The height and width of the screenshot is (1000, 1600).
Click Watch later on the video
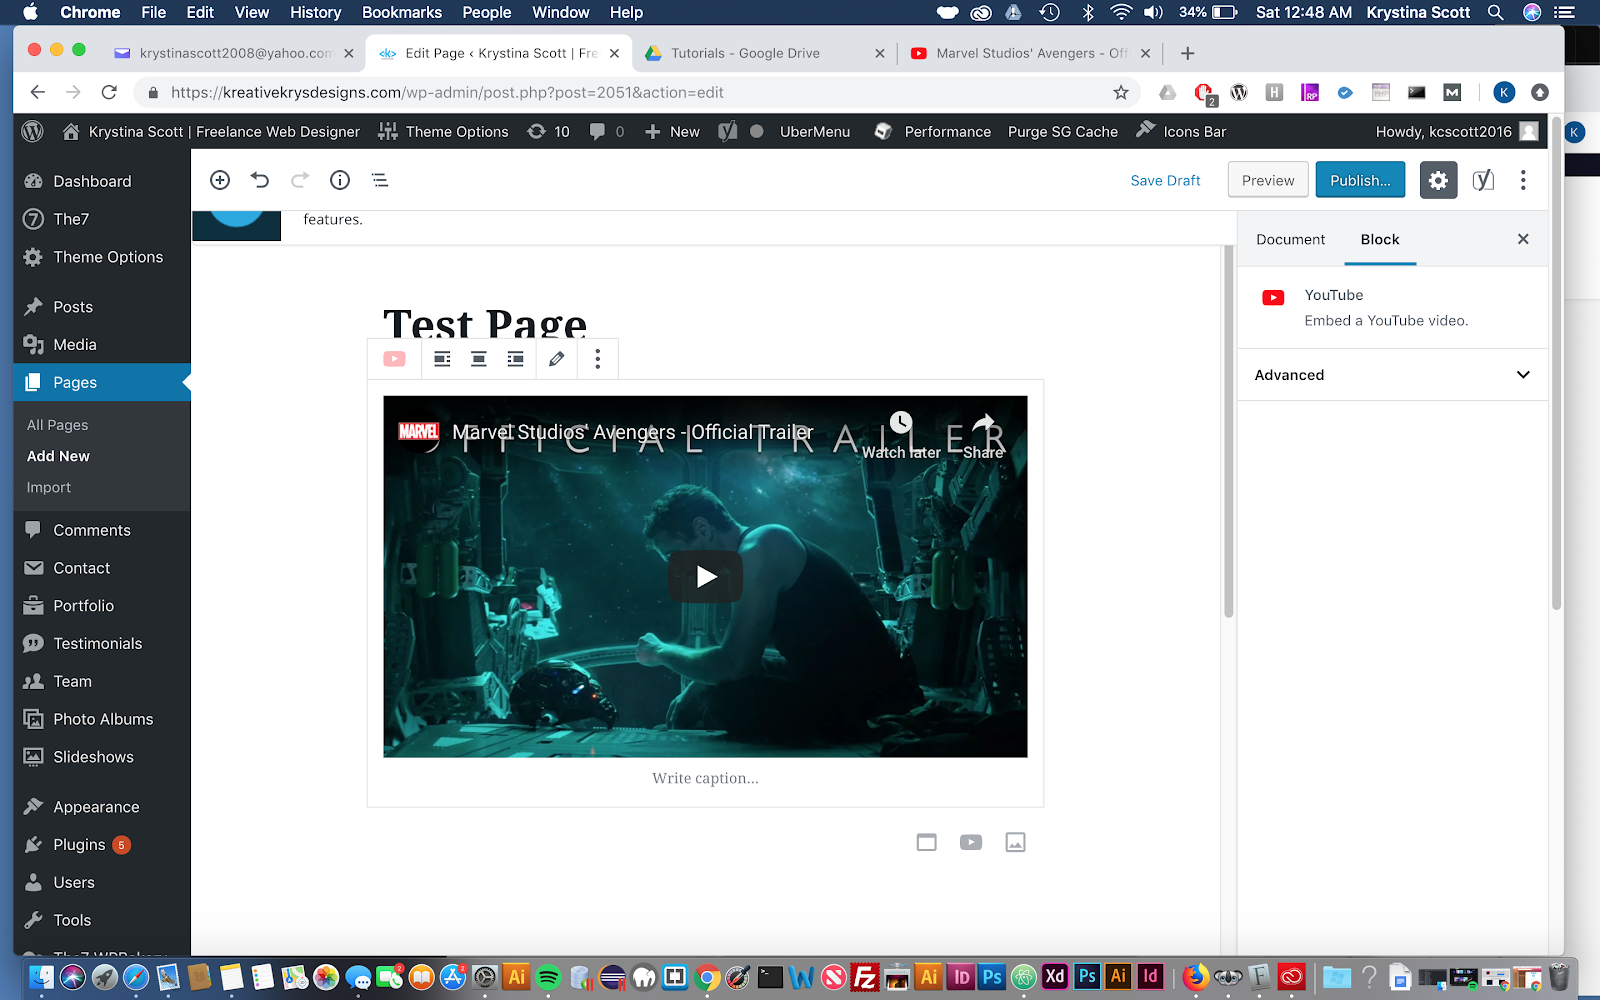901,436
